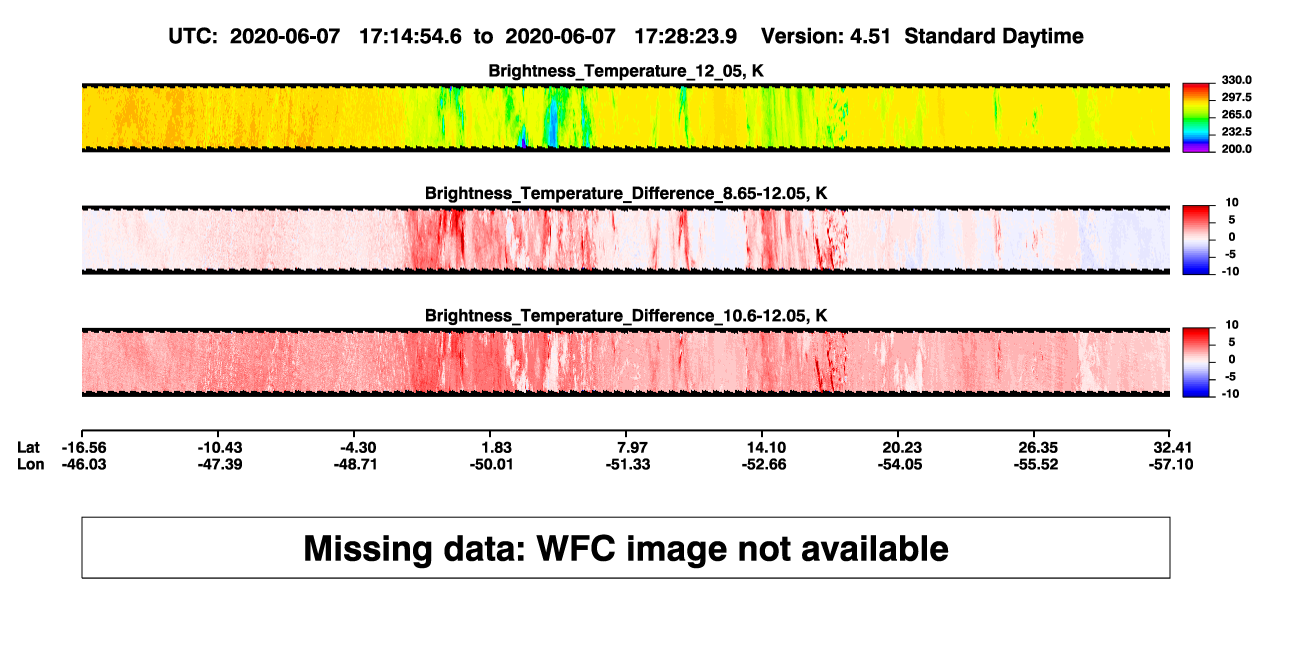Click the longitude value '-46.03'
1300x667 pixels.
click(86, 464)
